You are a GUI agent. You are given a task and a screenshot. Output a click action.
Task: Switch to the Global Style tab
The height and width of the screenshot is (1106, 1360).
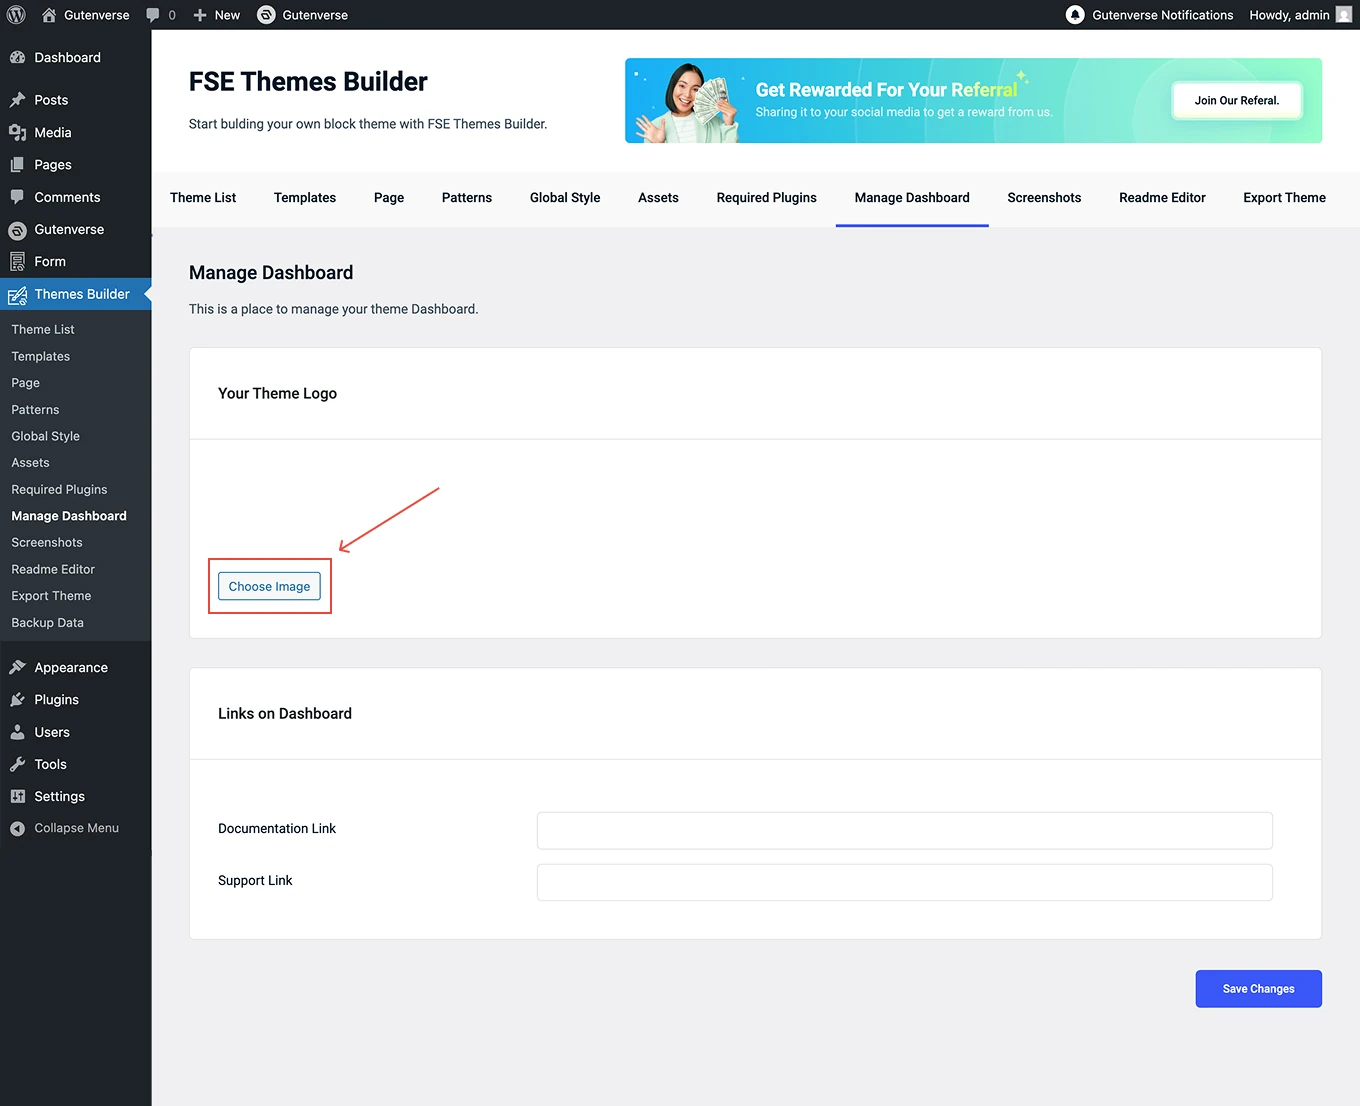click(565, 198)
